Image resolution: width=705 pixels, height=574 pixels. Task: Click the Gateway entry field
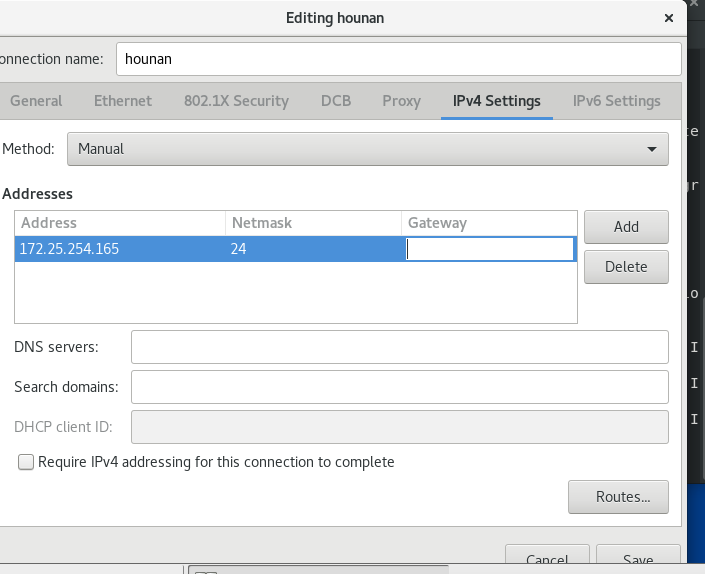[x=490, y=249]
